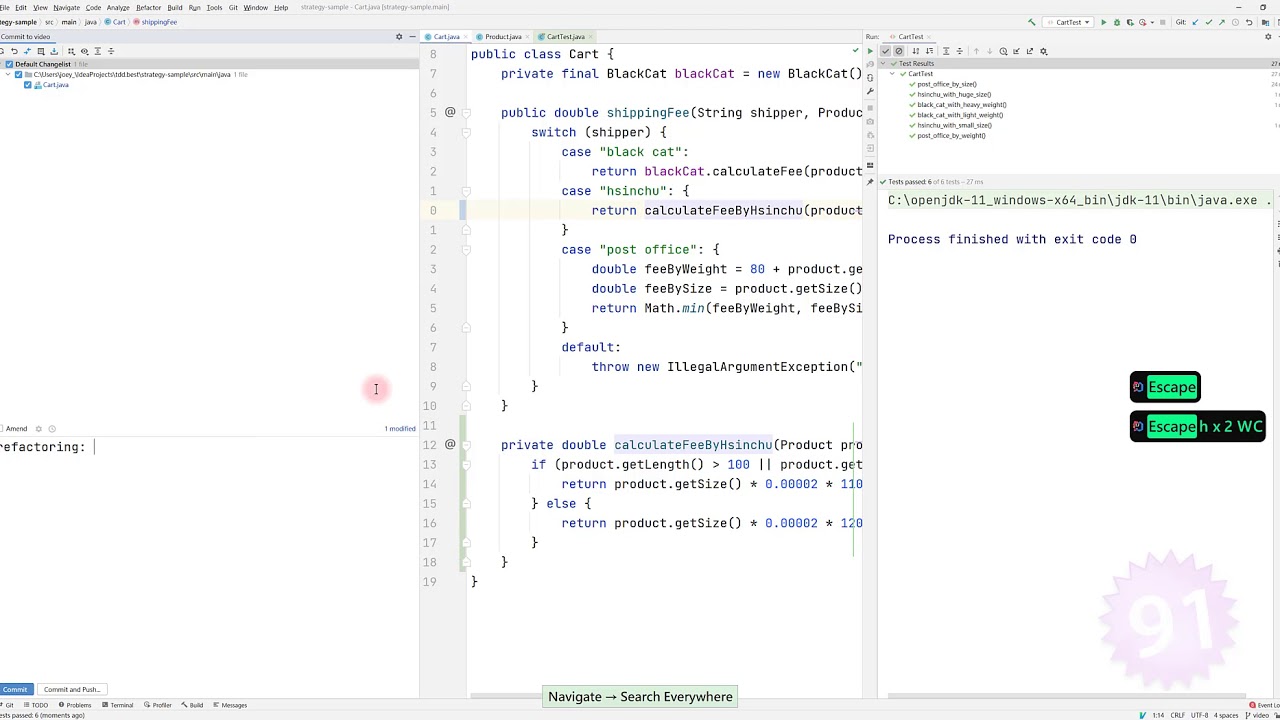Screen dimensions: 1280x720
Task: Fold the shippingFee method in gutter
Action: coord(466,113)
